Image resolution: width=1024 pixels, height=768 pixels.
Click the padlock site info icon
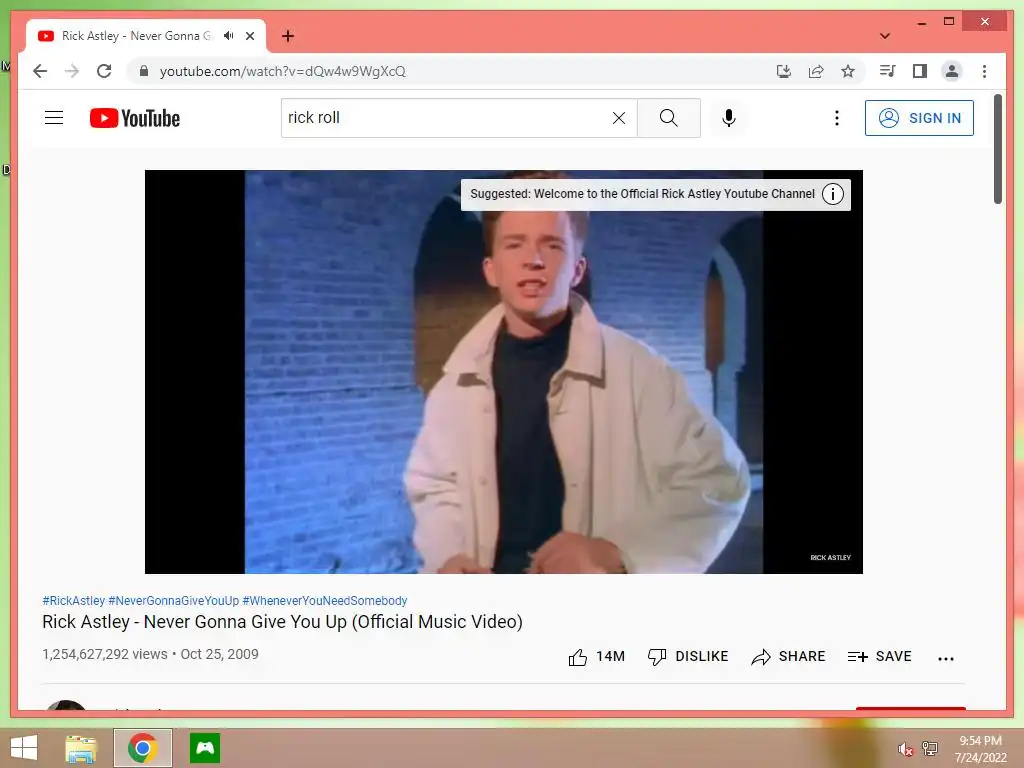[144, 71]
